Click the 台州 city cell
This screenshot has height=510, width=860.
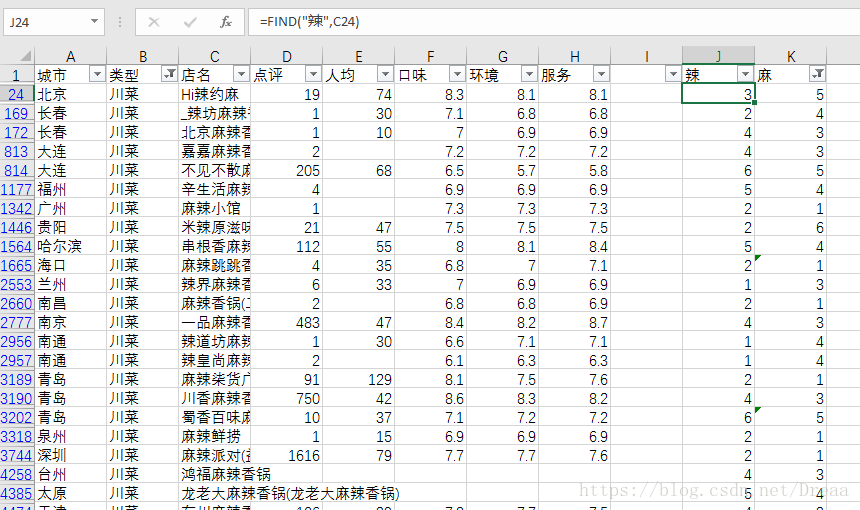point(71,474)
